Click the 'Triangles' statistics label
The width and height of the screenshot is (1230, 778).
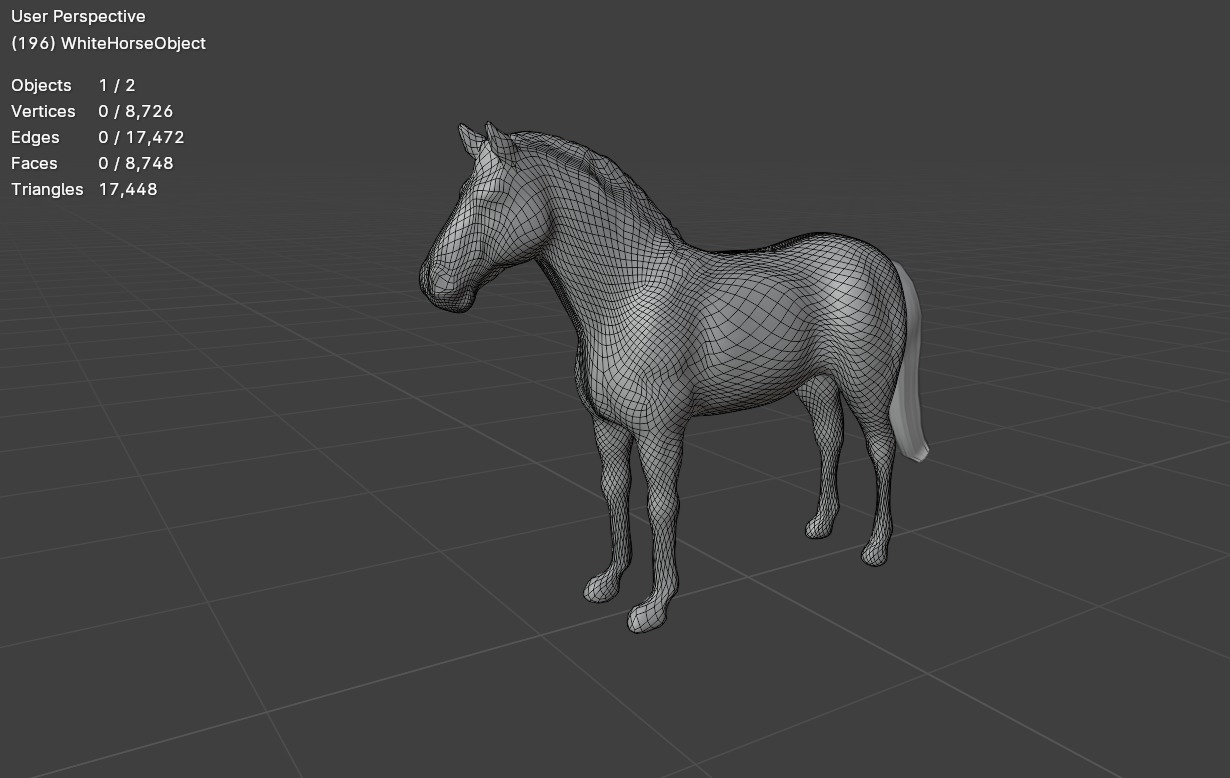point(47,189)
